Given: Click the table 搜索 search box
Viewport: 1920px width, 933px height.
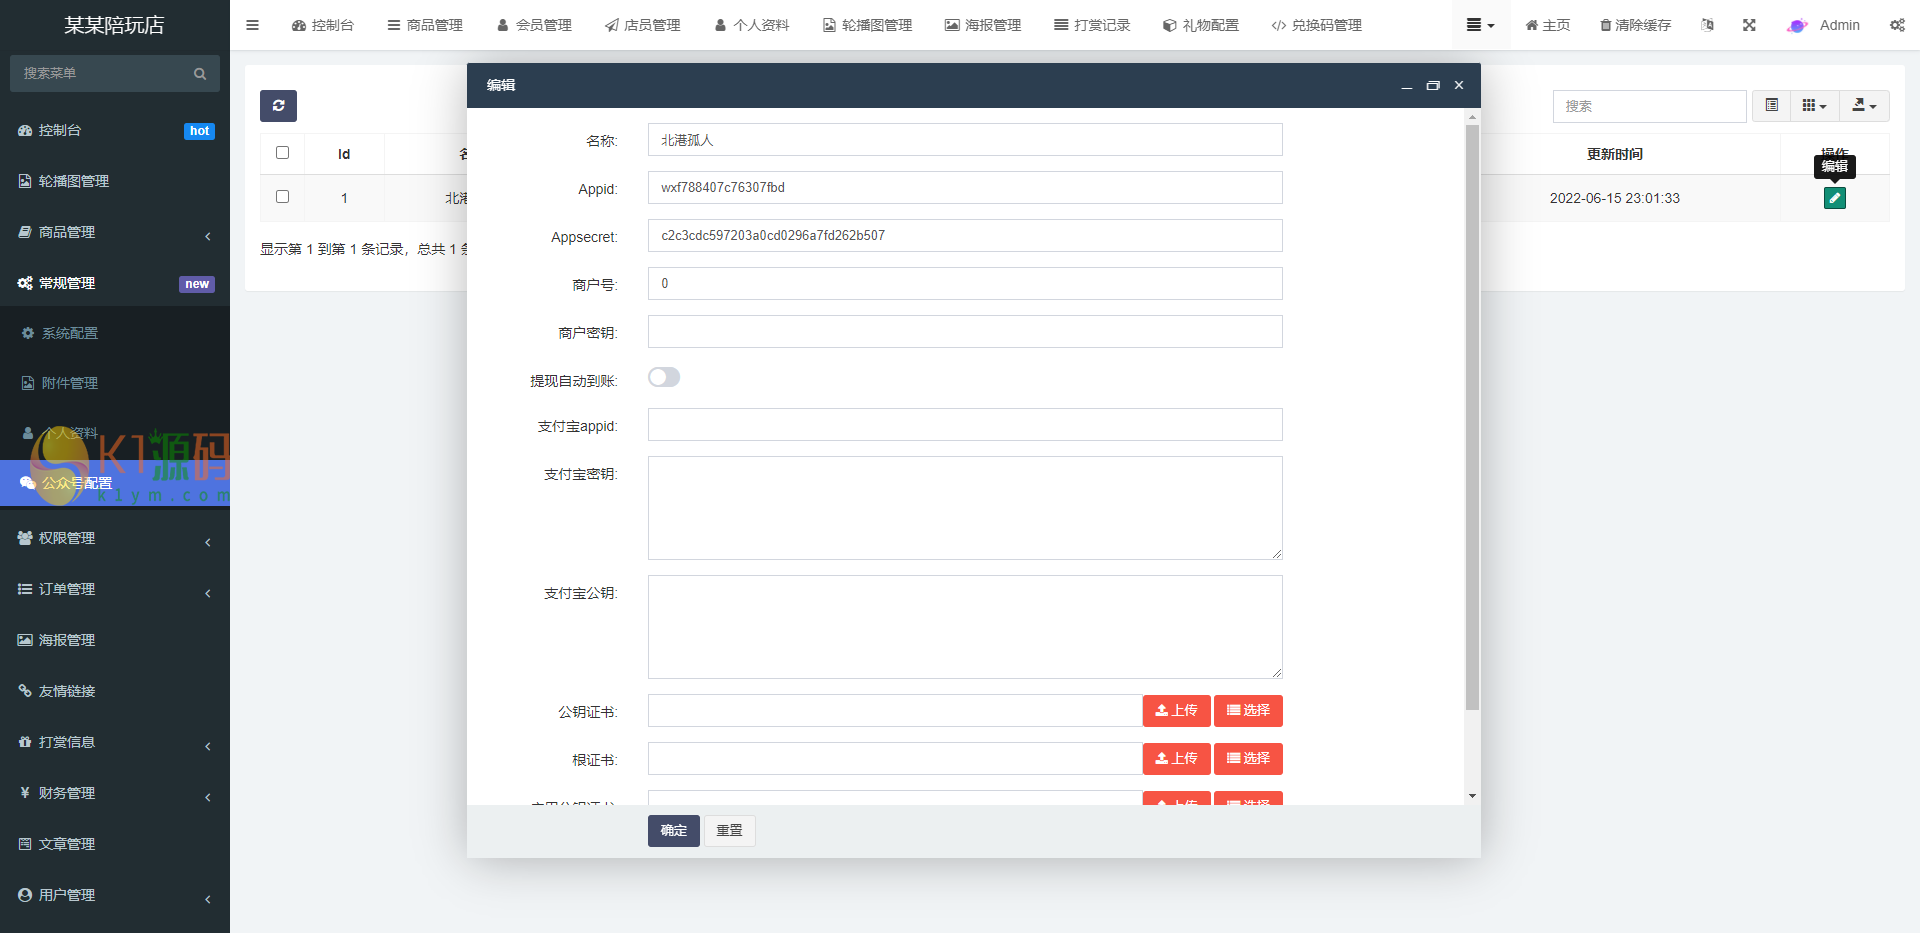Looking at the screenshot, I should tap(1649, 106).
